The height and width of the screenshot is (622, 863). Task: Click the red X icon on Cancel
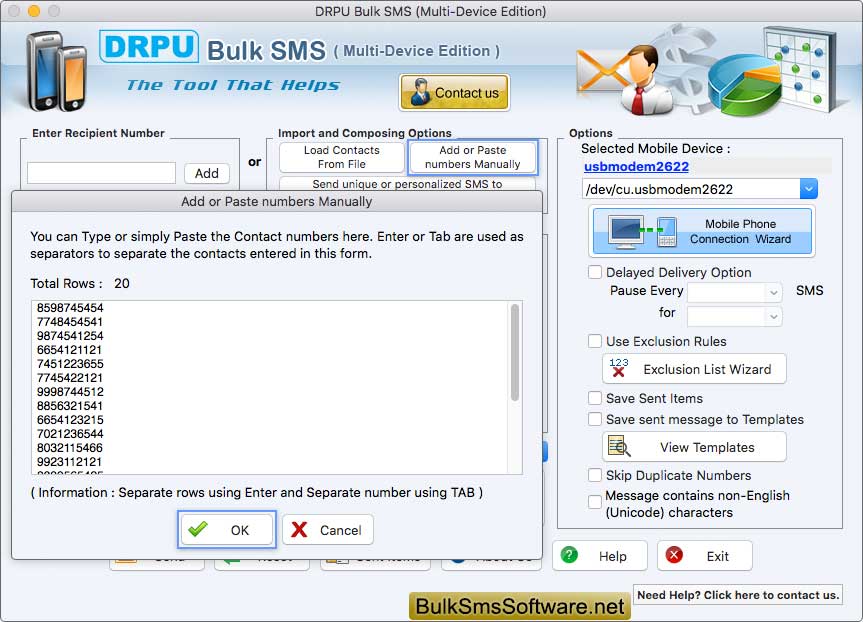pyautogui.click(x=299, y=530)
